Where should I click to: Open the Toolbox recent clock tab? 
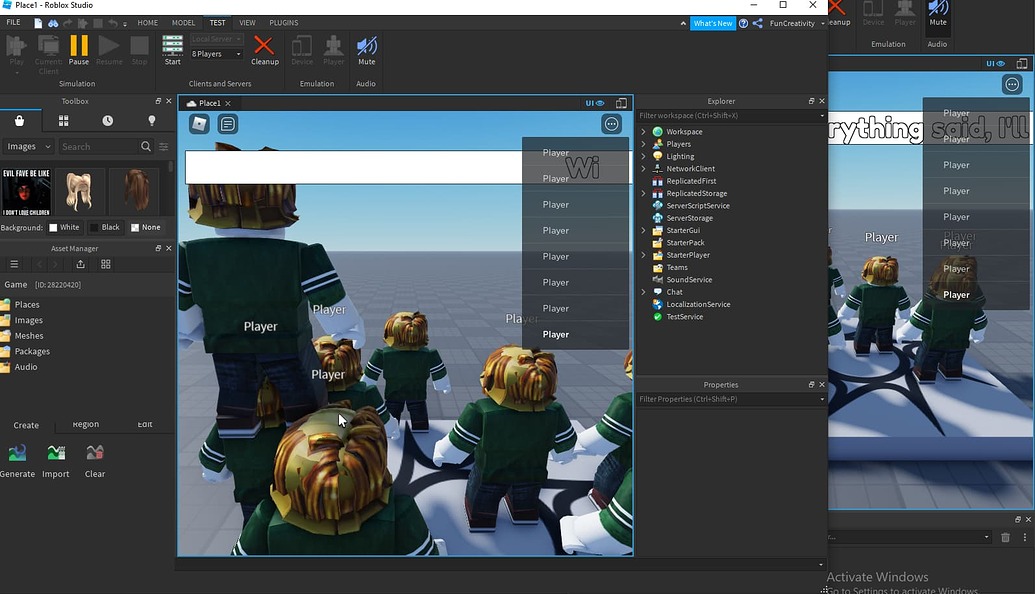(x=108, y=121)
